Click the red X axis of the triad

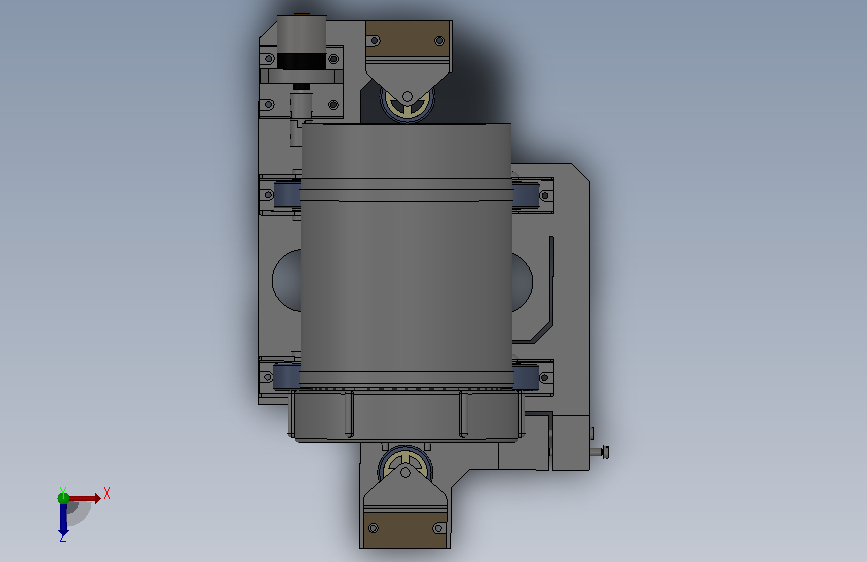pos(84,498)
